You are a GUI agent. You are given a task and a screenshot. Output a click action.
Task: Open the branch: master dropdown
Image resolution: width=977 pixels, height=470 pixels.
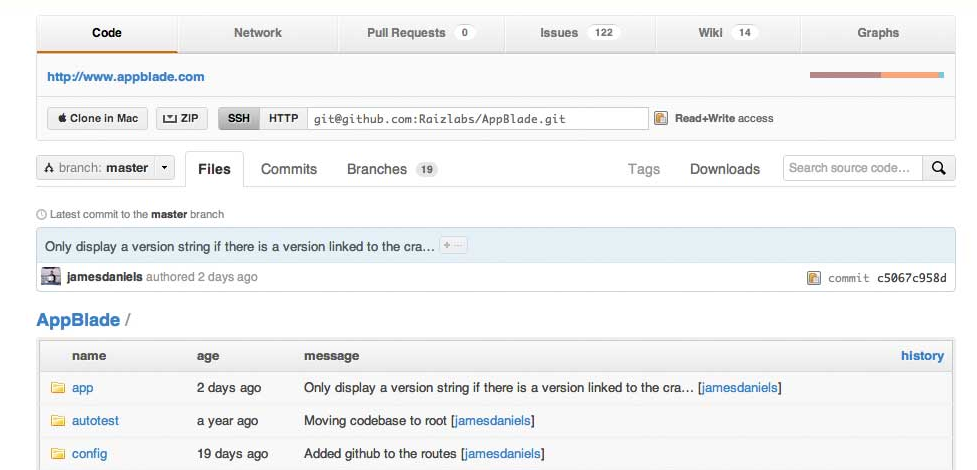(105, 168)
